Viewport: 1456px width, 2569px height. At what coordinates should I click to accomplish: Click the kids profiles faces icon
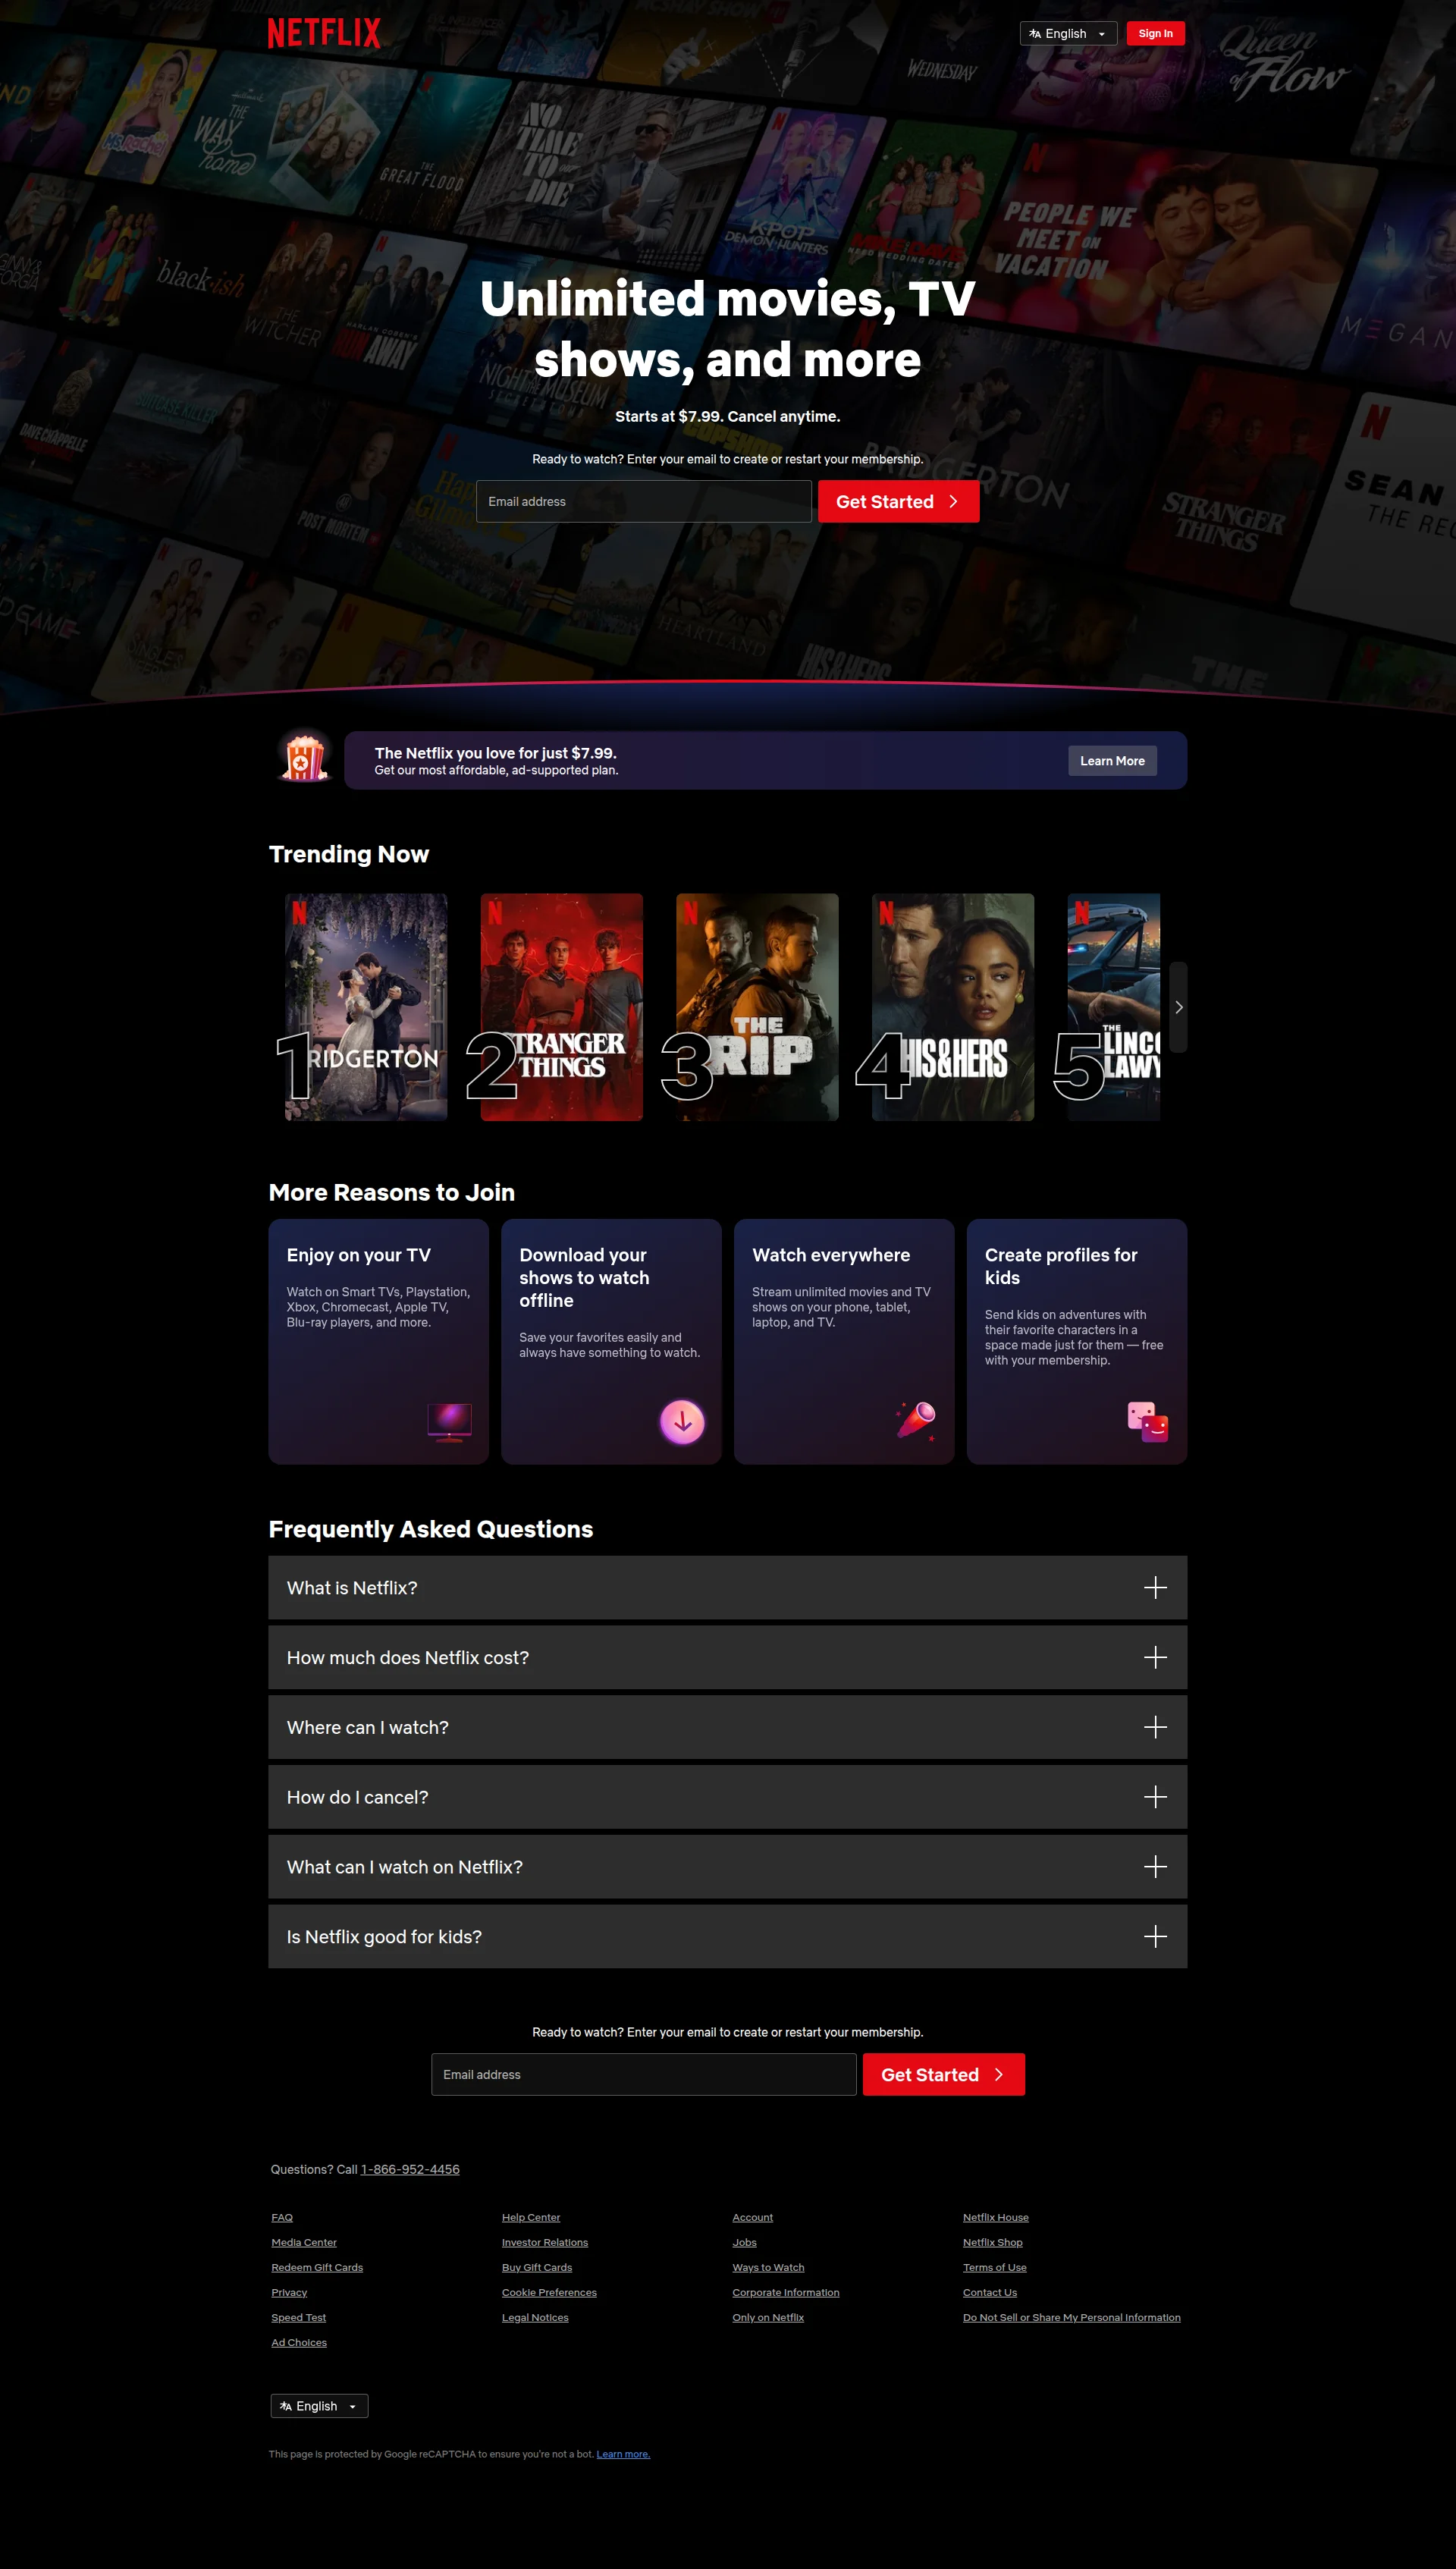tap(1147, 1421)
